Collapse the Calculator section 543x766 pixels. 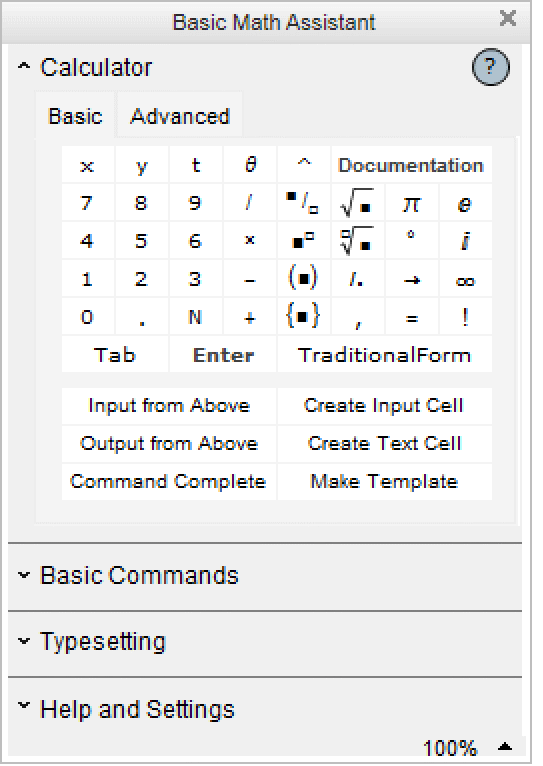pyautogui.click(x=23, y=66)
